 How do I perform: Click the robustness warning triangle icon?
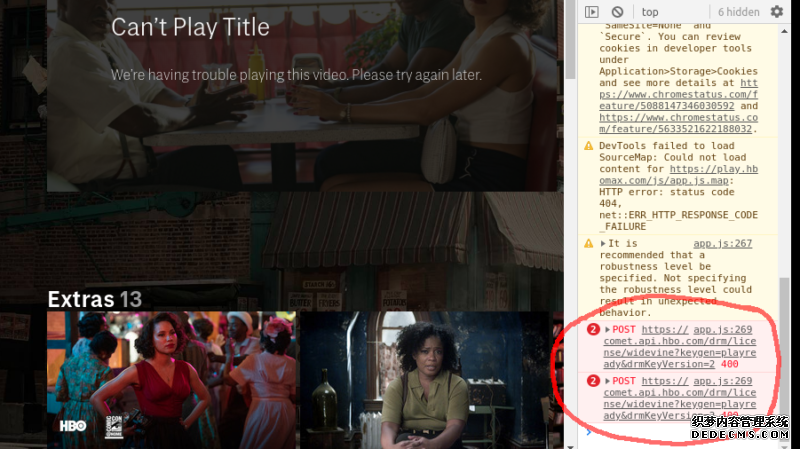589,244
